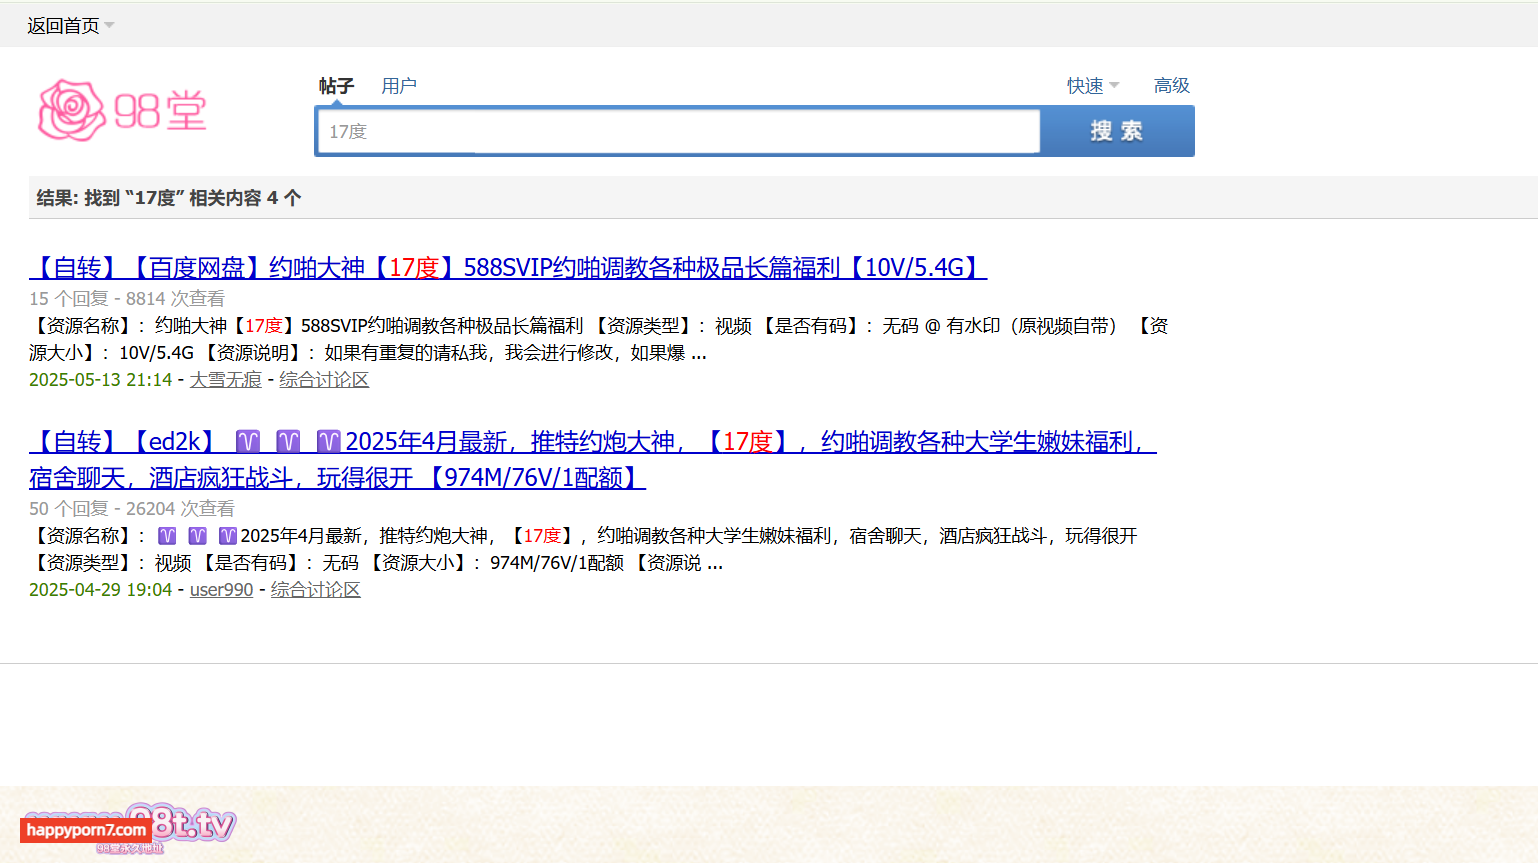The width and height of the screenshot is (1538, 863).
Task: Open 综合讨论区 beside user990
Action: [315, 590]
